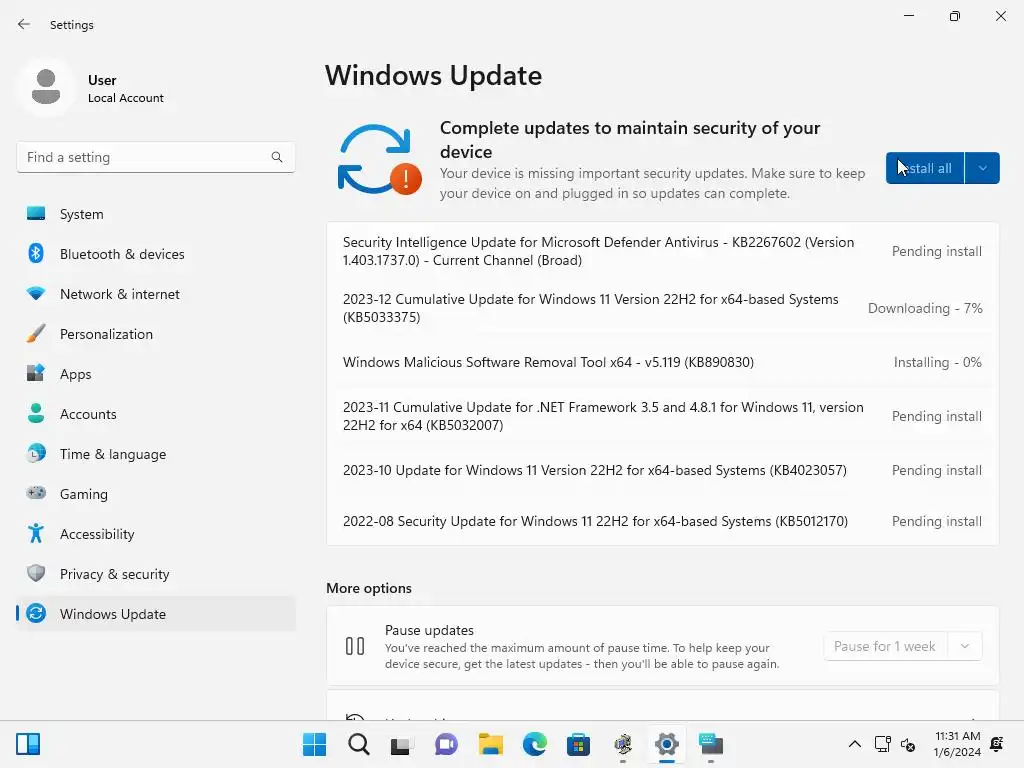The width and height of the screenshot is (1024, 768).
Task: Select the KB4023057 update row
Action: click(x=662, y=470)
